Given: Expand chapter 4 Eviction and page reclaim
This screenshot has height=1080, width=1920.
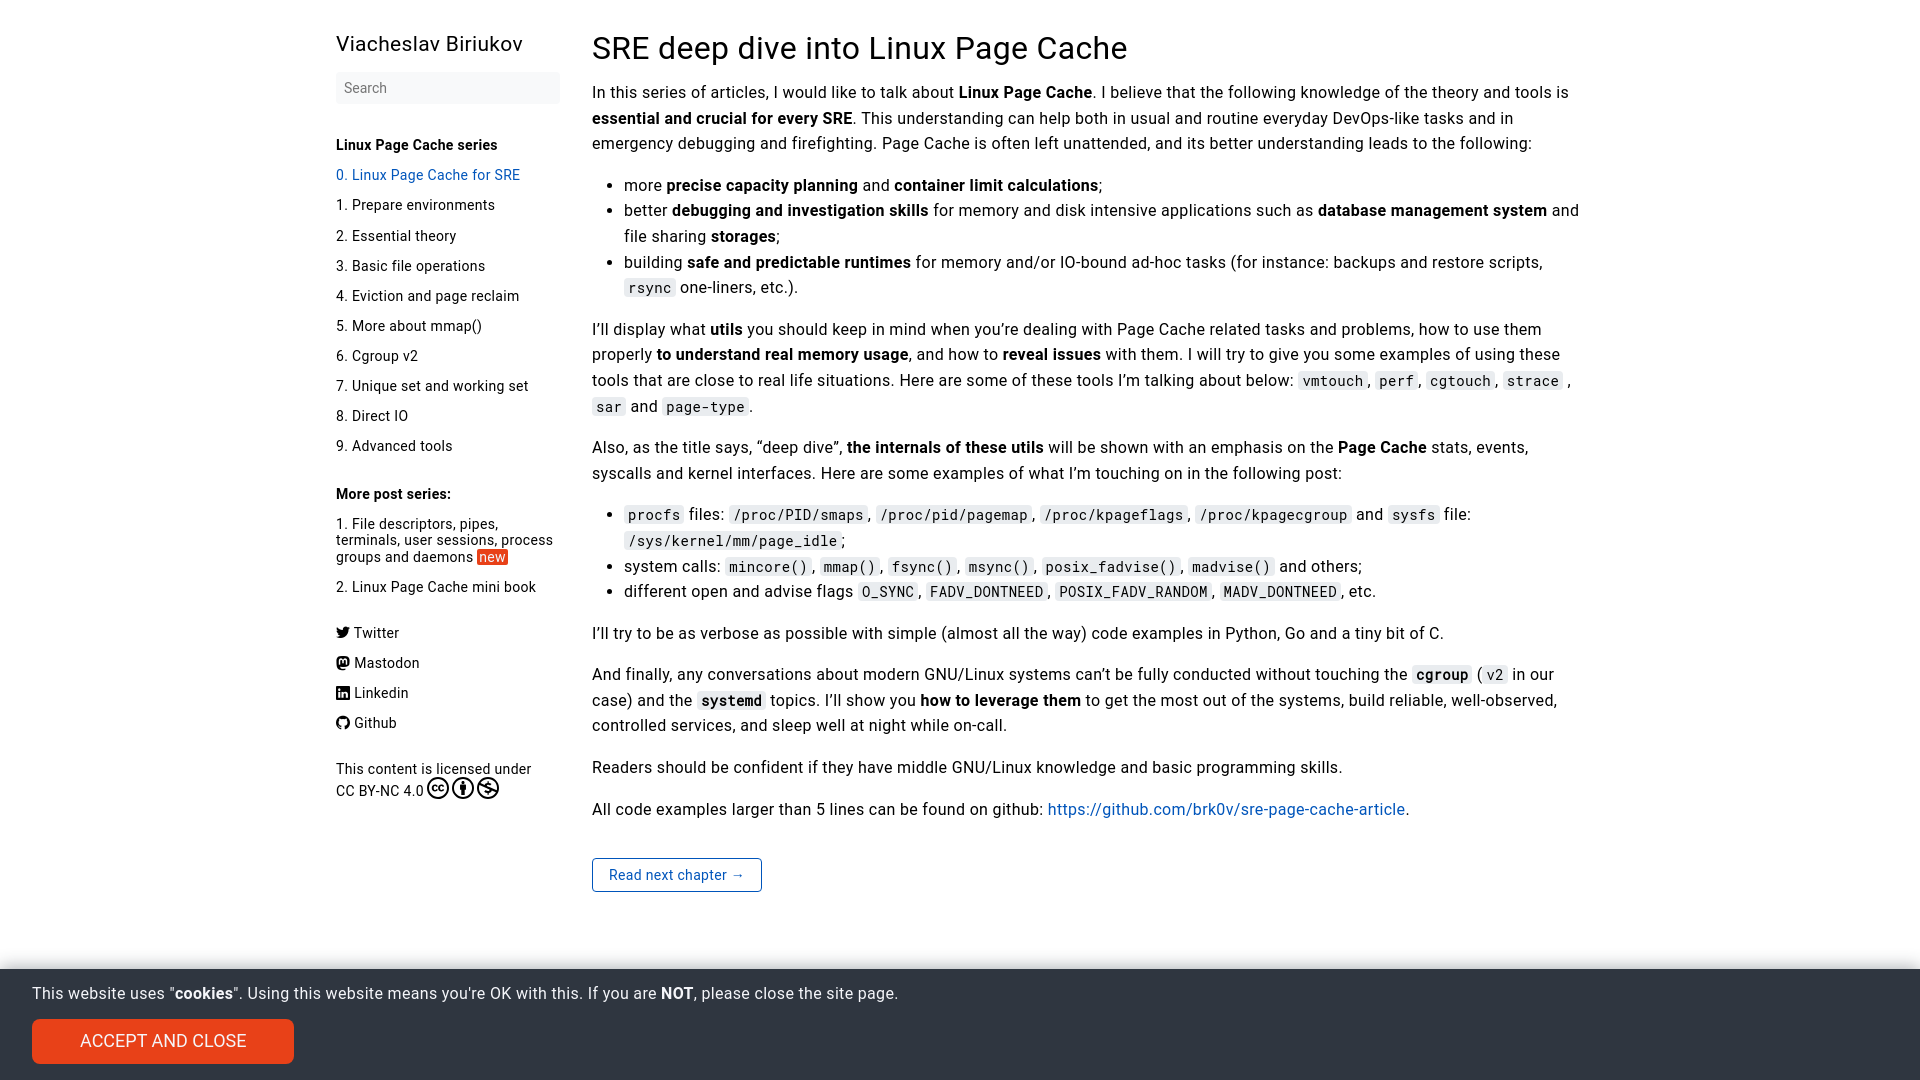Looking at the screenshot, I should [427, 295].
